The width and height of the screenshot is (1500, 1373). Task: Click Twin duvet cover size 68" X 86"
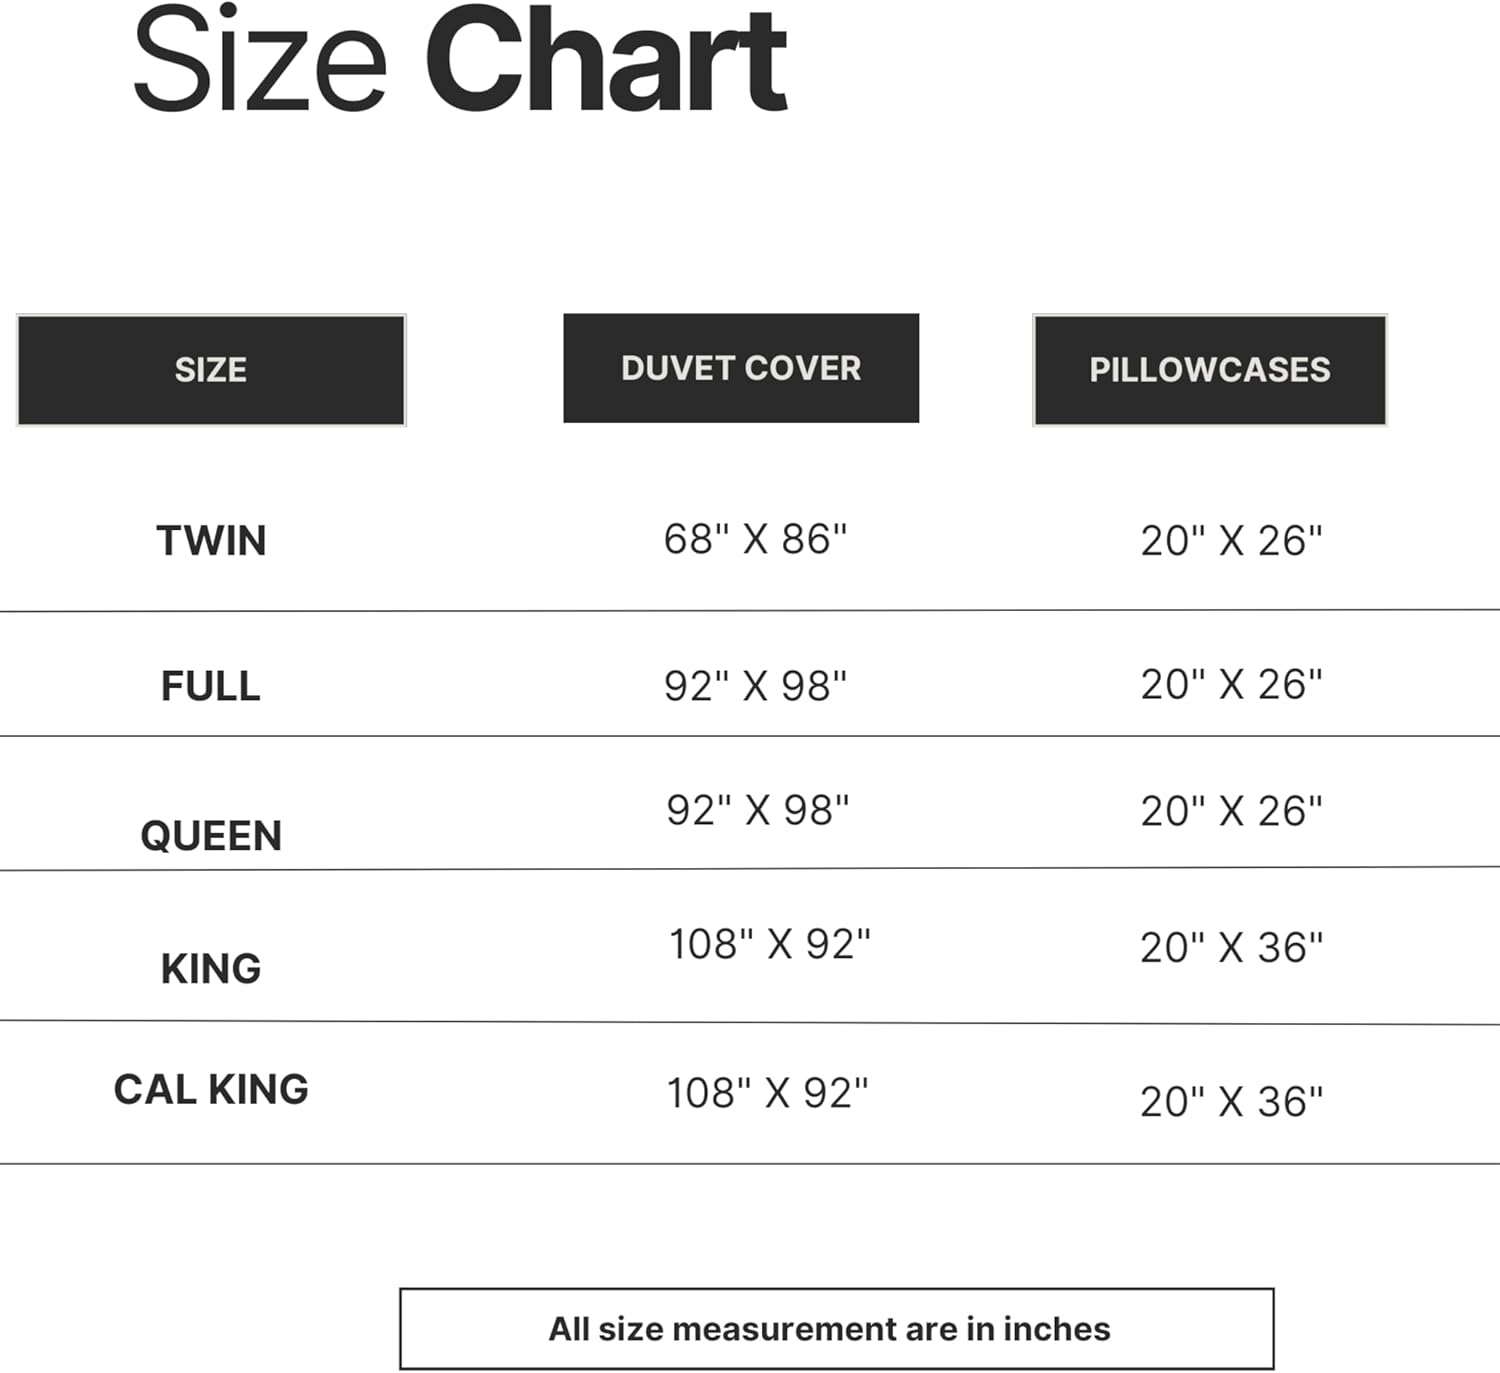755,539
